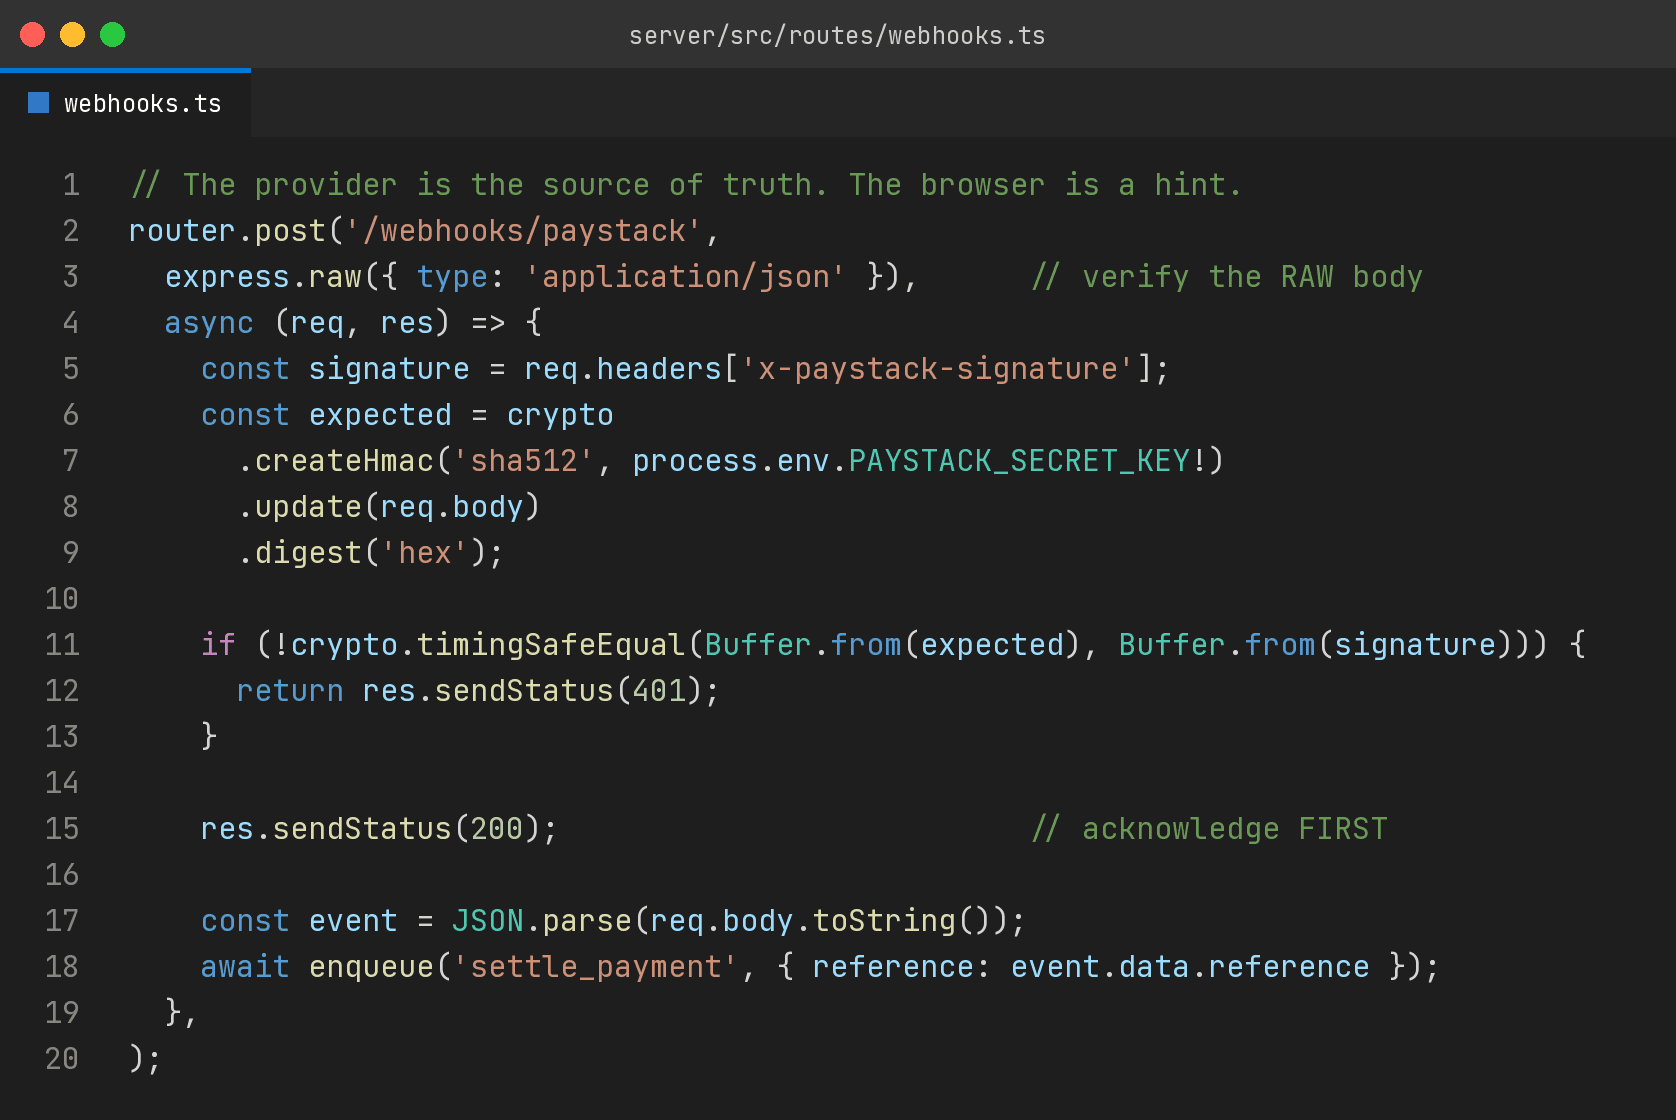Click 'router' on line 2
The height and width of the screenshot is (1120, 1676).
point(182,231)
